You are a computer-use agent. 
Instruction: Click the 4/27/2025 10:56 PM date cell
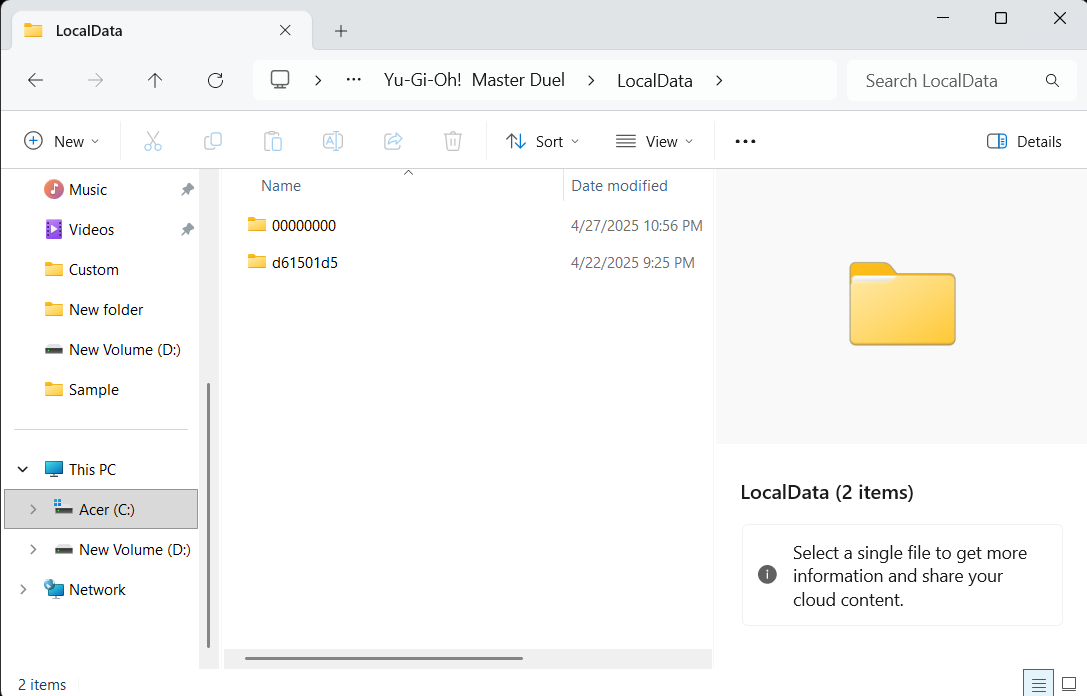click(x=636, y=225)
